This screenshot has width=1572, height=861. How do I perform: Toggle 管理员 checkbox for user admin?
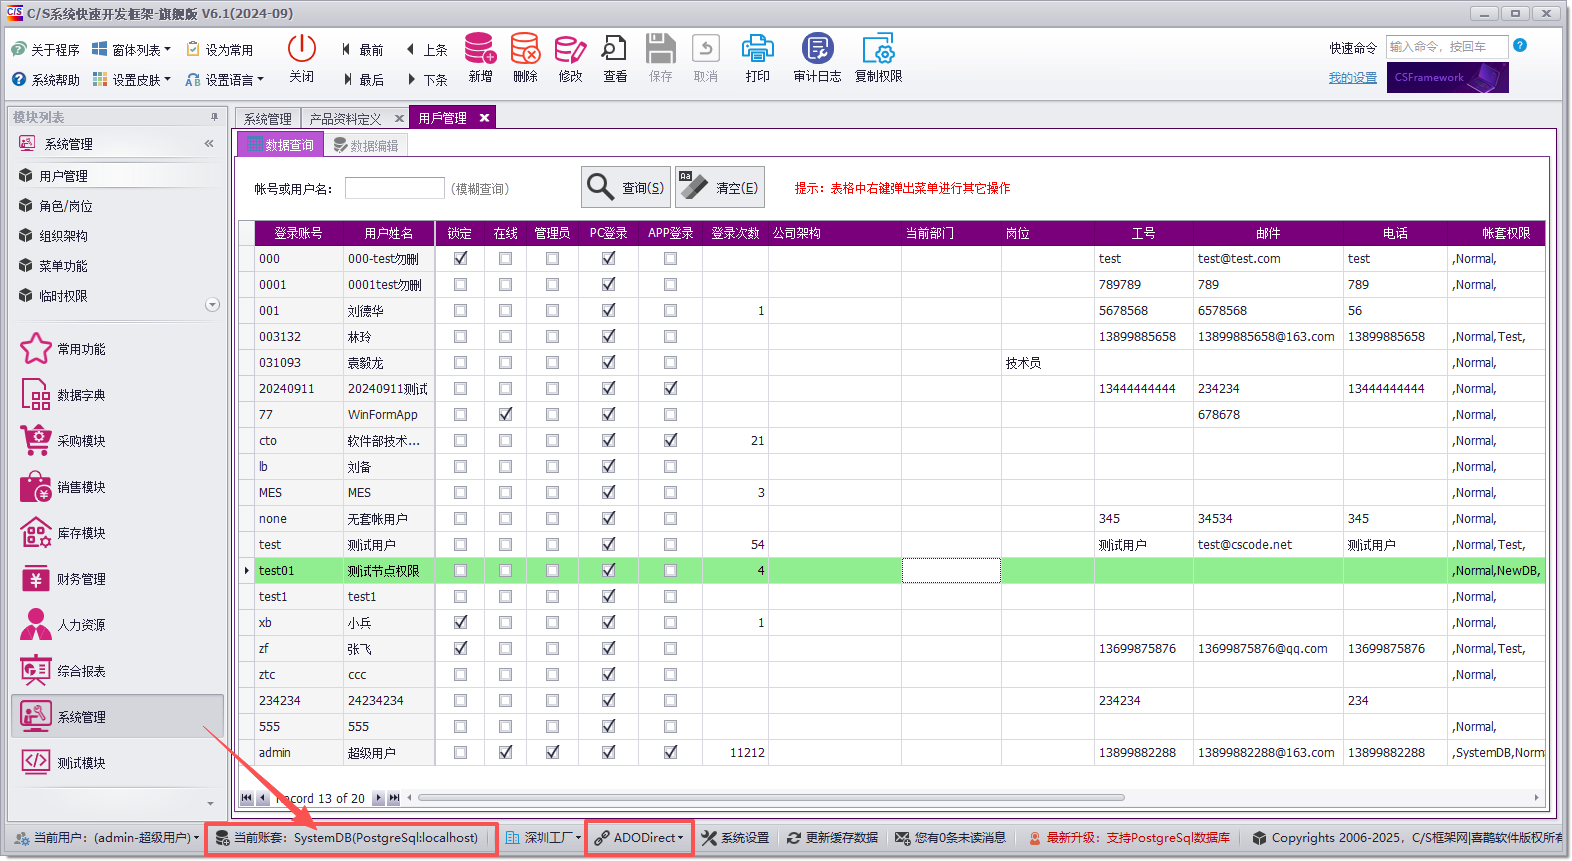coord(552,752)
